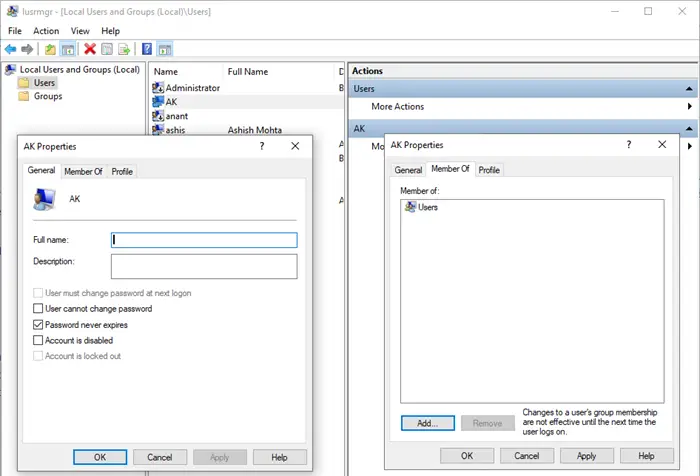This screenshot has height=476, width=700.
Task: Click OK in the right AK Properties
Action: (x=467, y=456)
